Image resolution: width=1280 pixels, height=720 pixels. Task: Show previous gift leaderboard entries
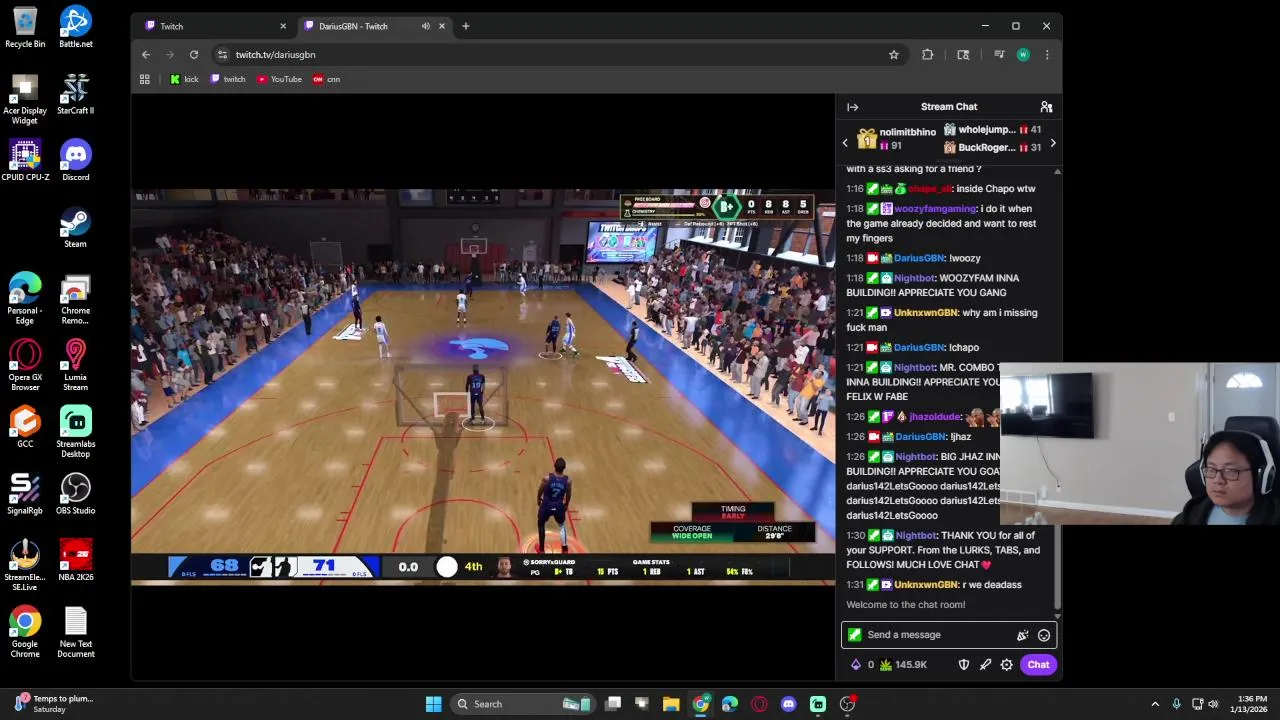tap(845, 143)
